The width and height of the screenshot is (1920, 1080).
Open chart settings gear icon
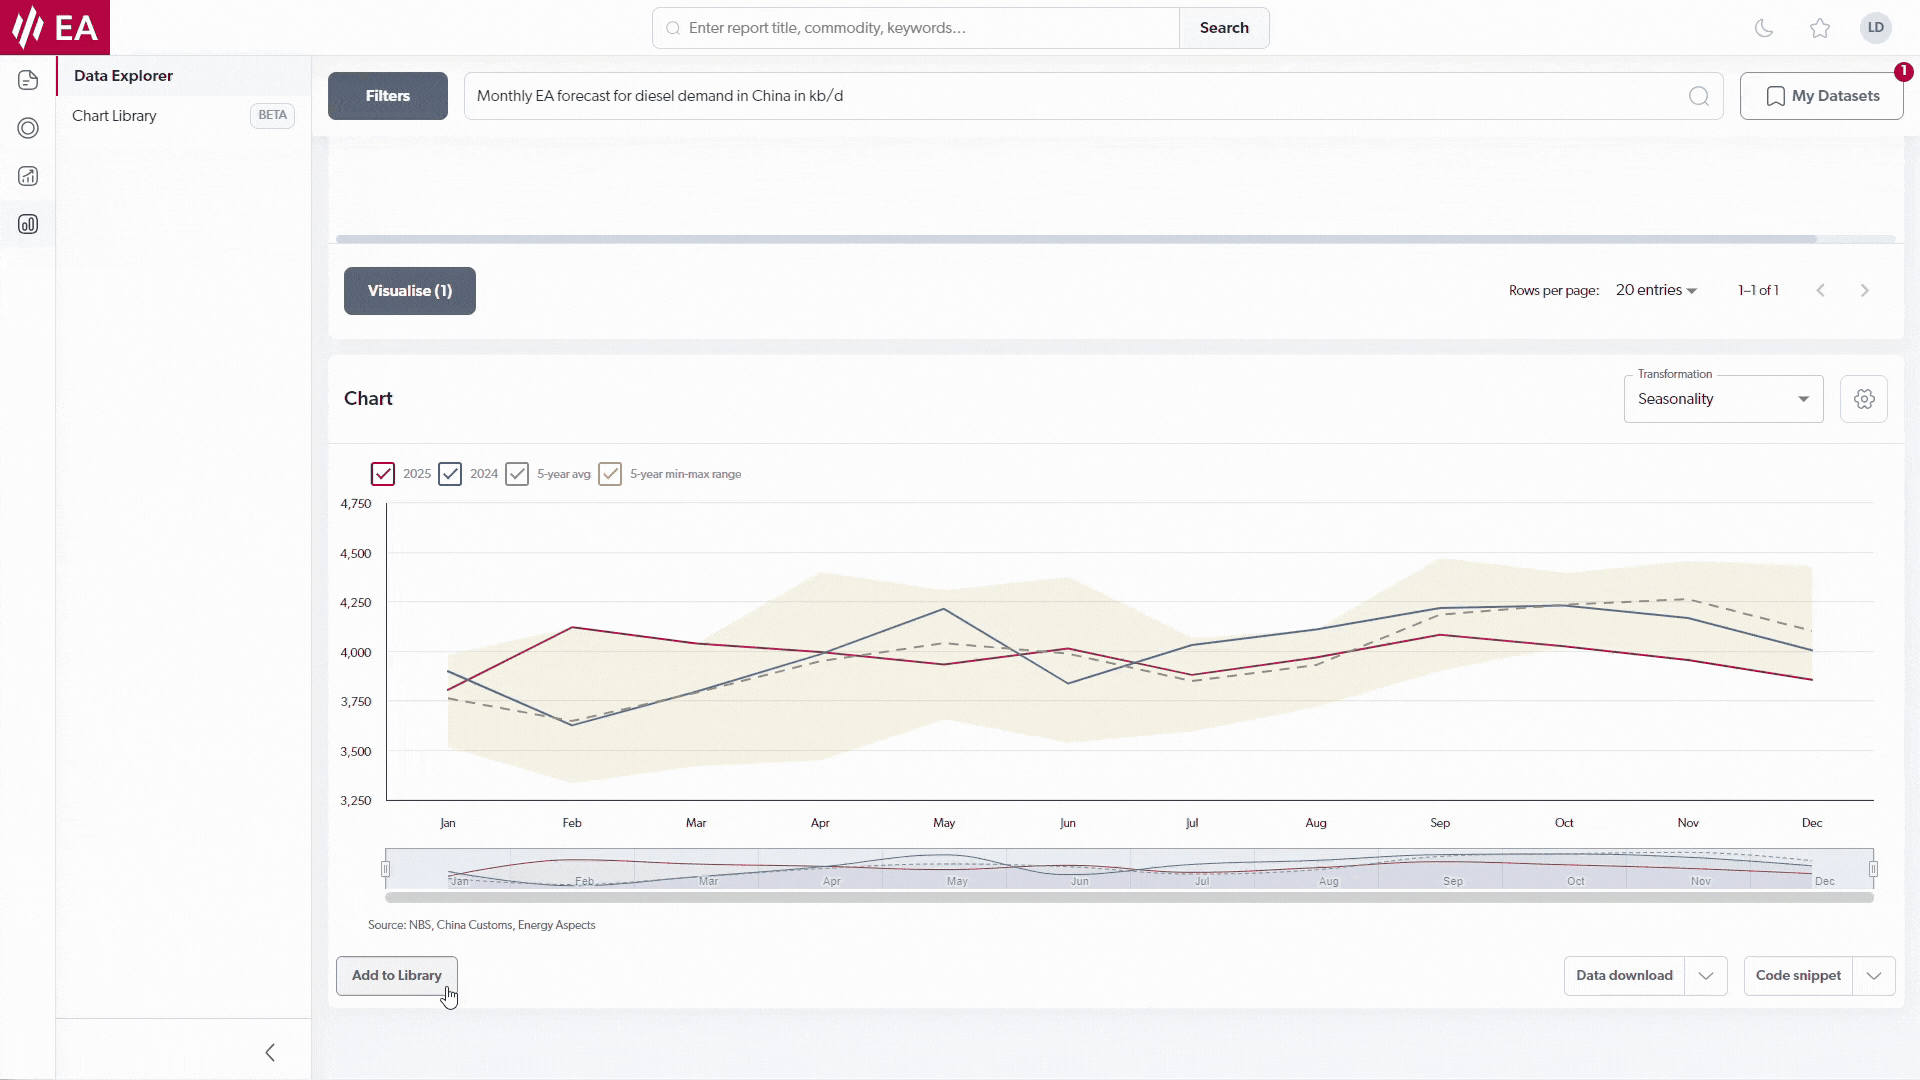pos(1864,399)
